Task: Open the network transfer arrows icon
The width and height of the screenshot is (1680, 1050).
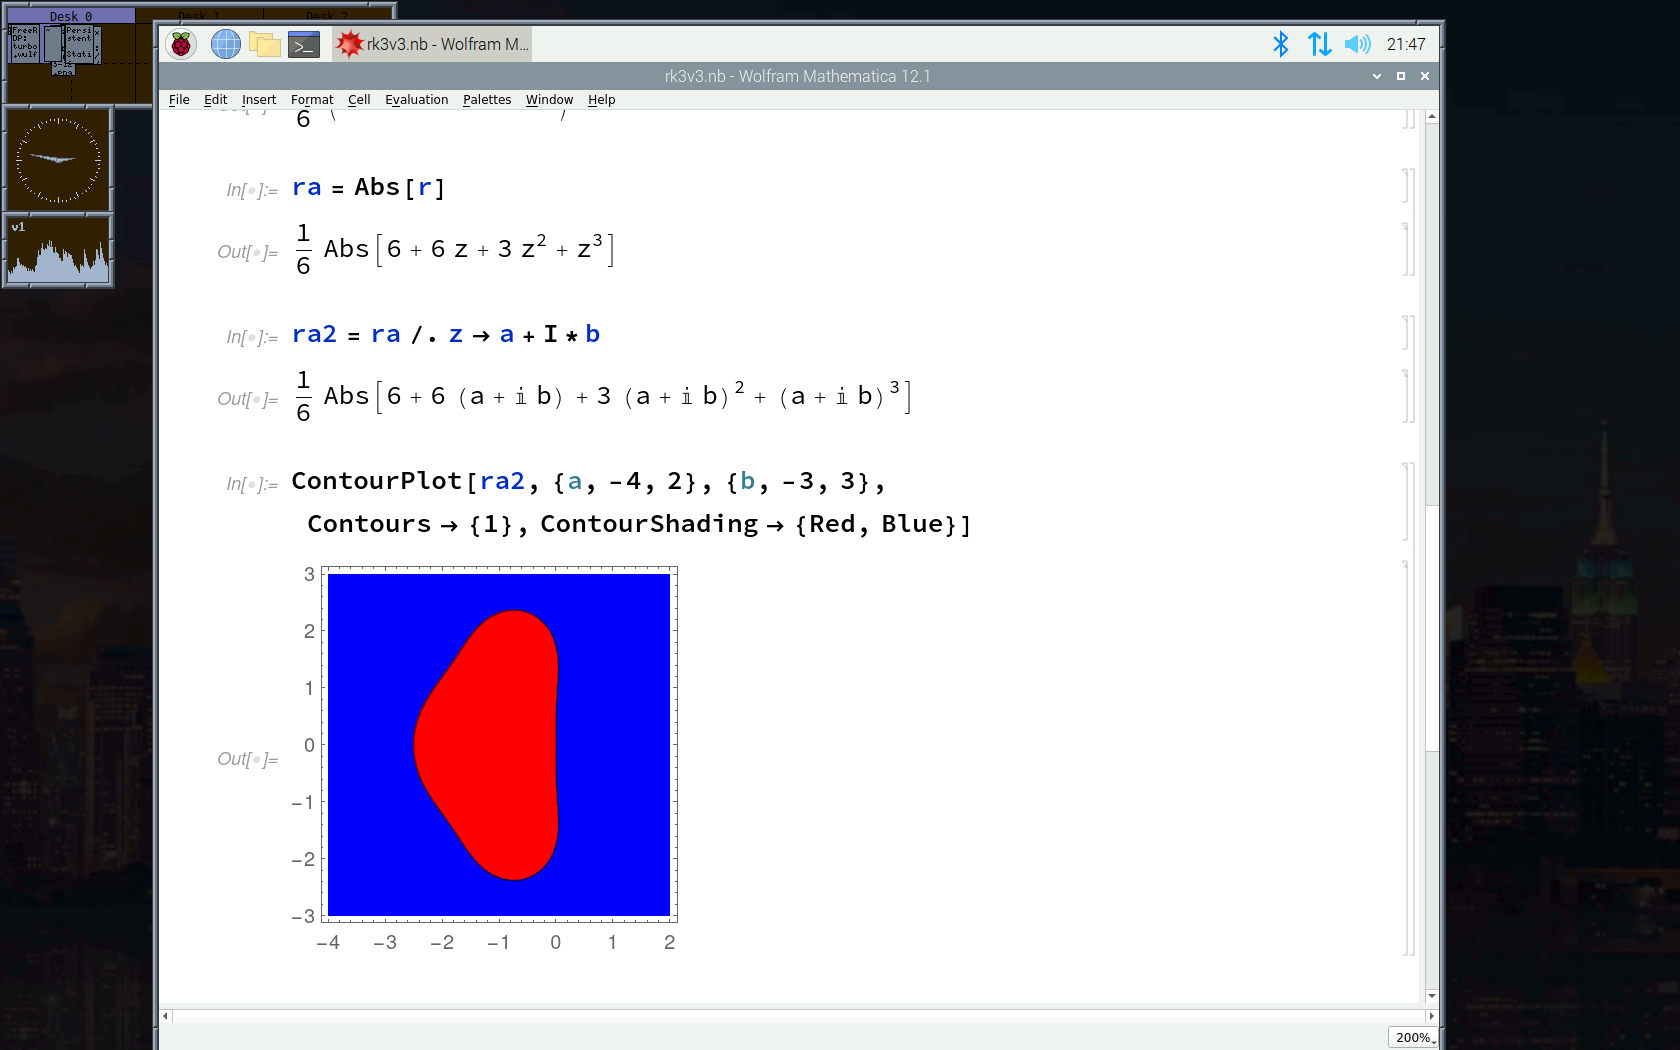Action: (x=1319, y=44)
